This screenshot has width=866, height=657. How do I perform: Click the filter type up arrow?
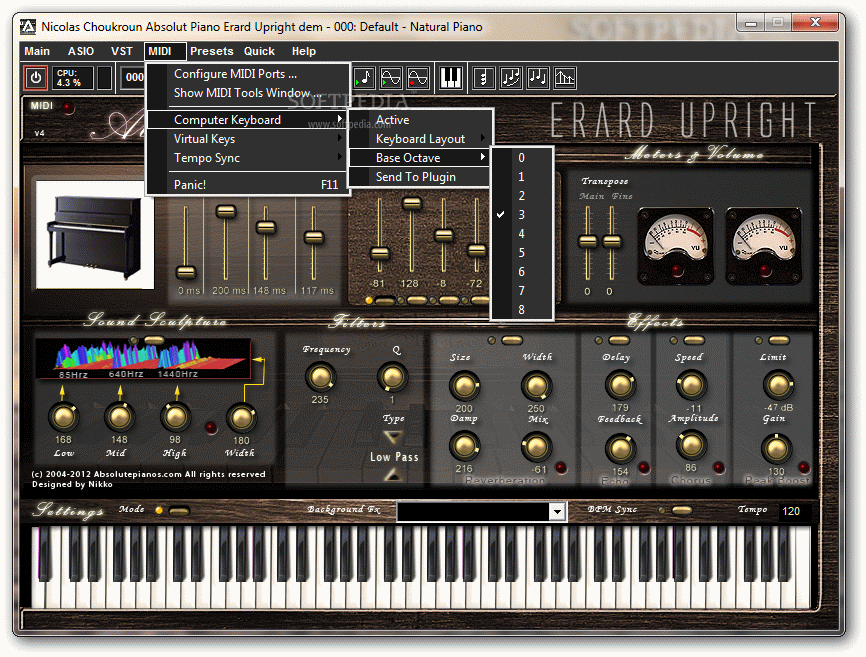393,475
